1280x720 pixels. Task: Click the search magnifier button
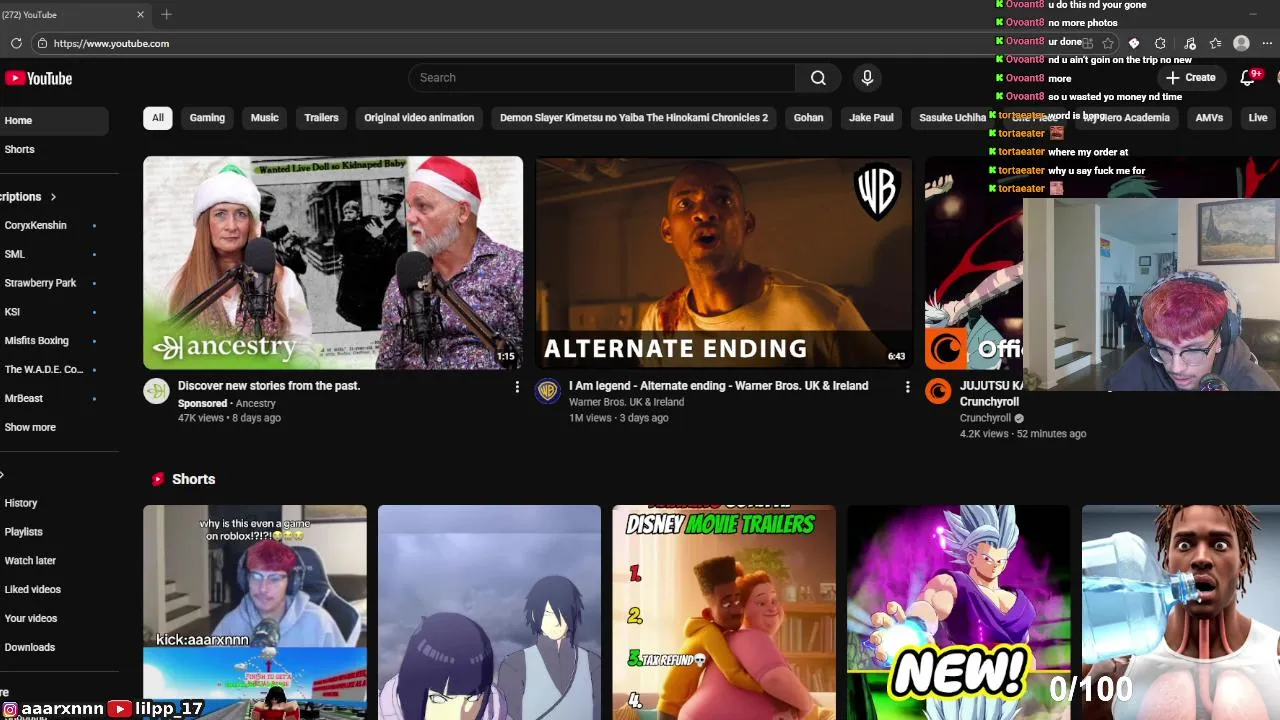click(818, 78)
